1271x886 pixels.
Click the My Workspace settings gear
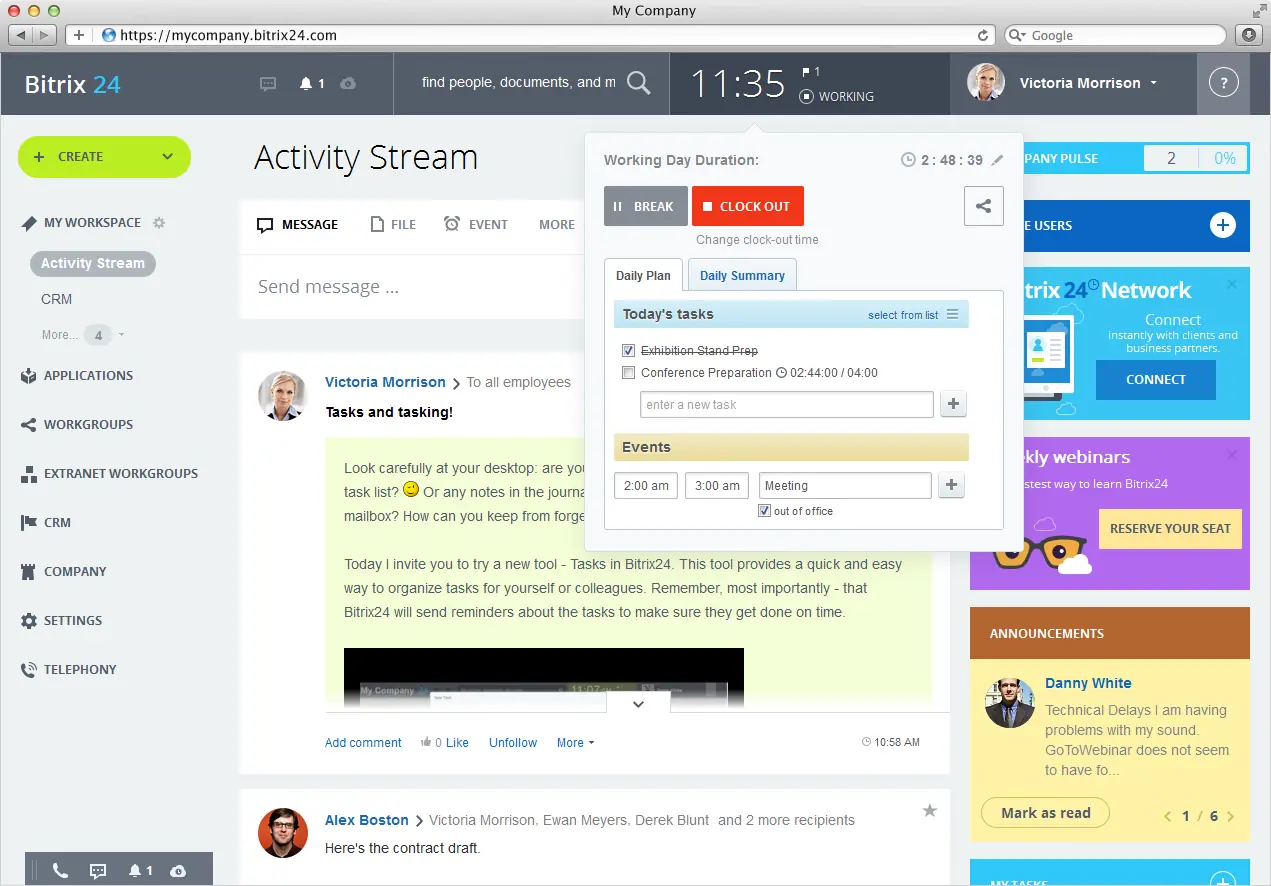[x=158, y=223]
